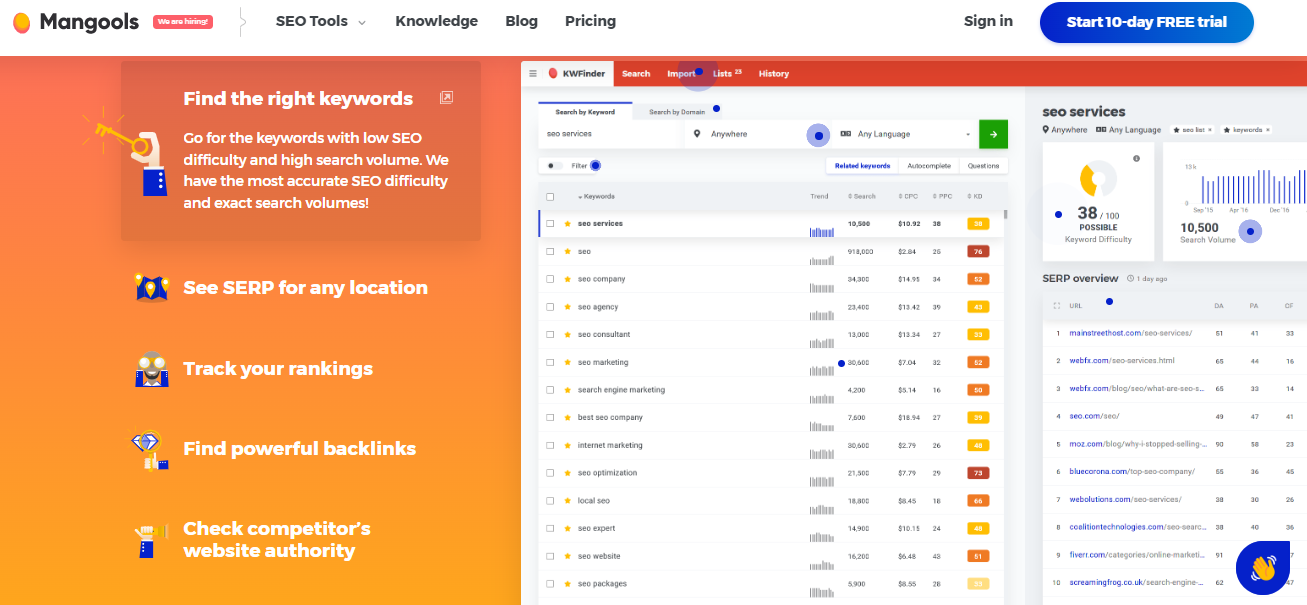This screenshot has width=1307, height=605.
Task: Check the 'seo services' row checkbox
Action: 550,224
